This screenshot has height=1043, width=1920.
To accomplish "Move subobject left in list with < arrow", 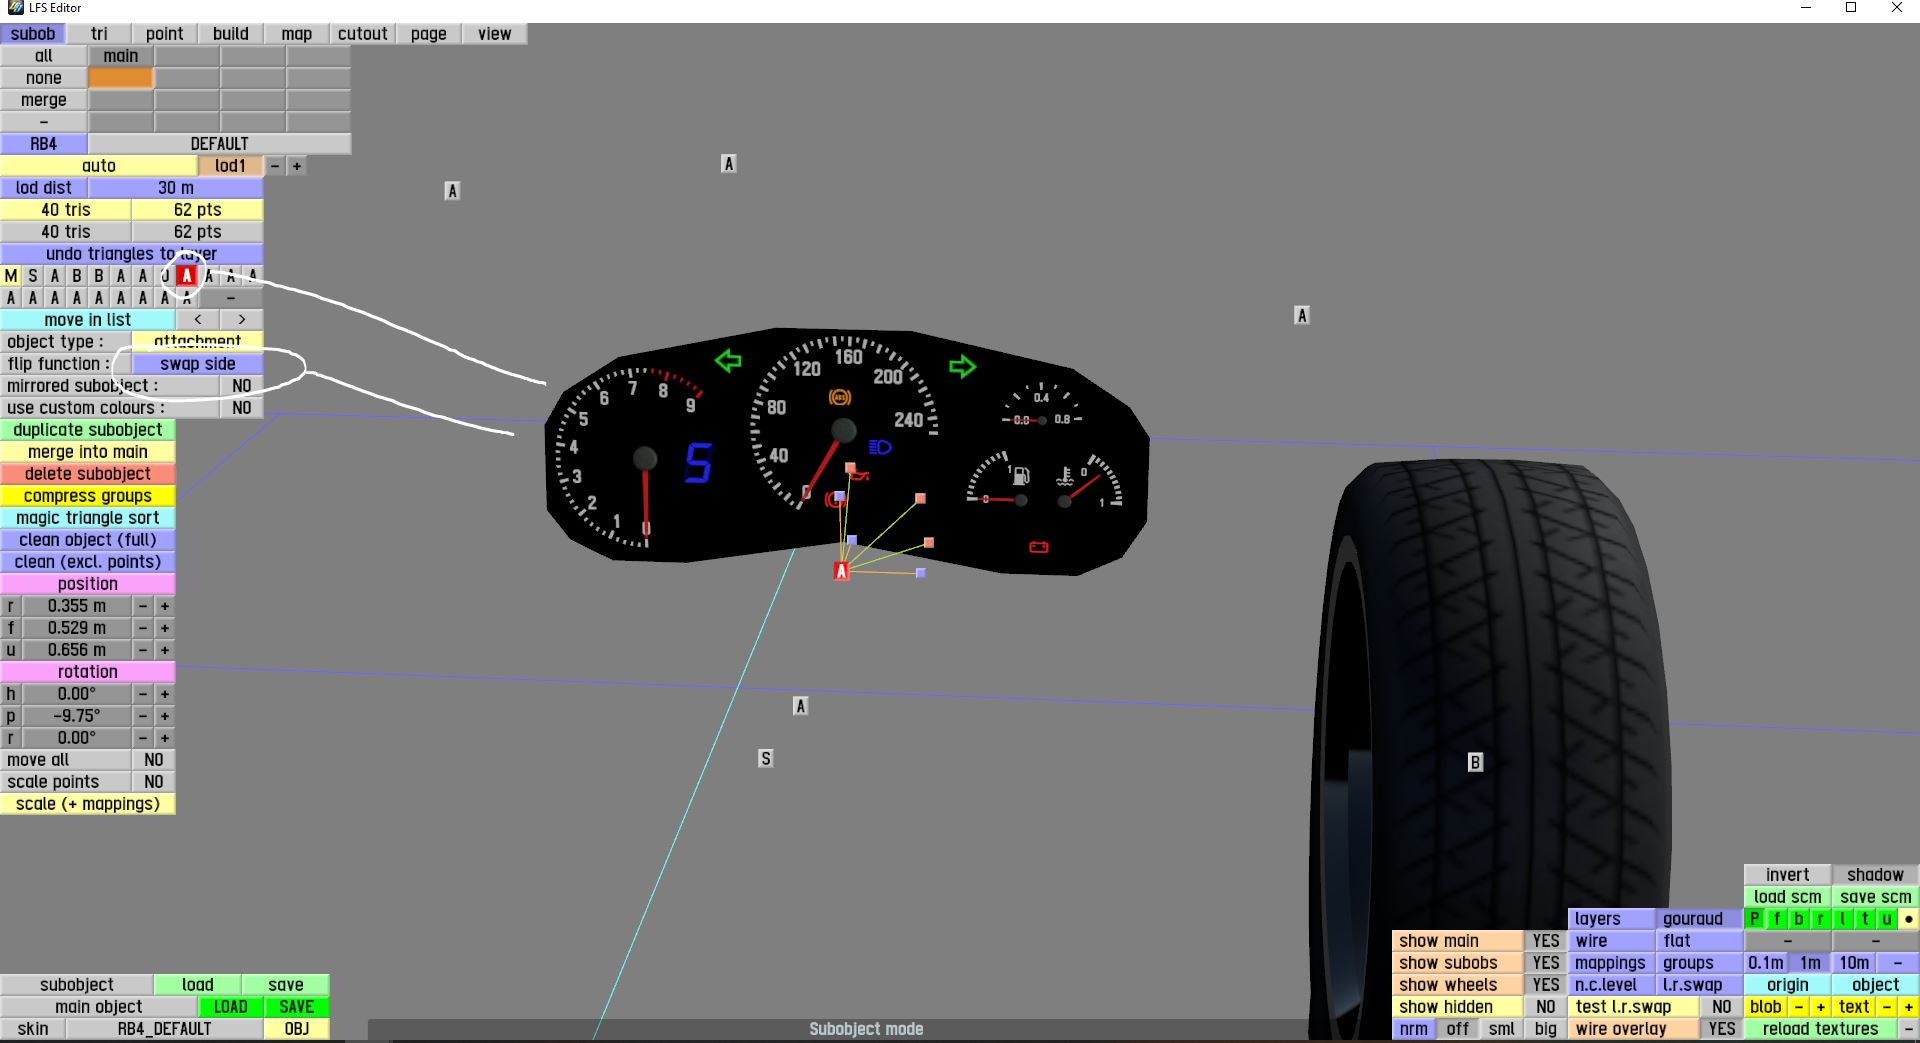I will coord(198,320).
